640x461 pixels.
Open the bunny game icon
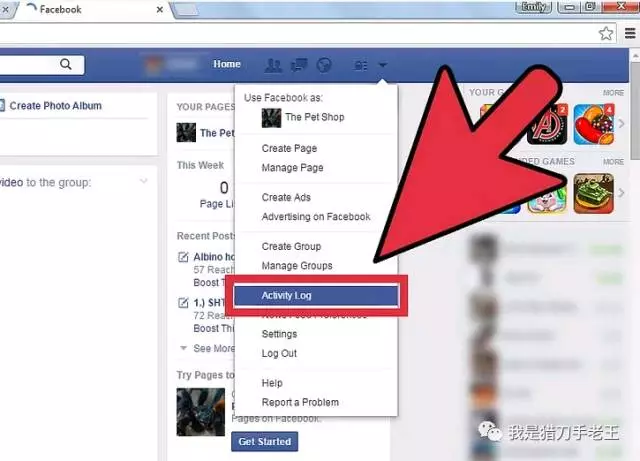(x=547, y=201)
